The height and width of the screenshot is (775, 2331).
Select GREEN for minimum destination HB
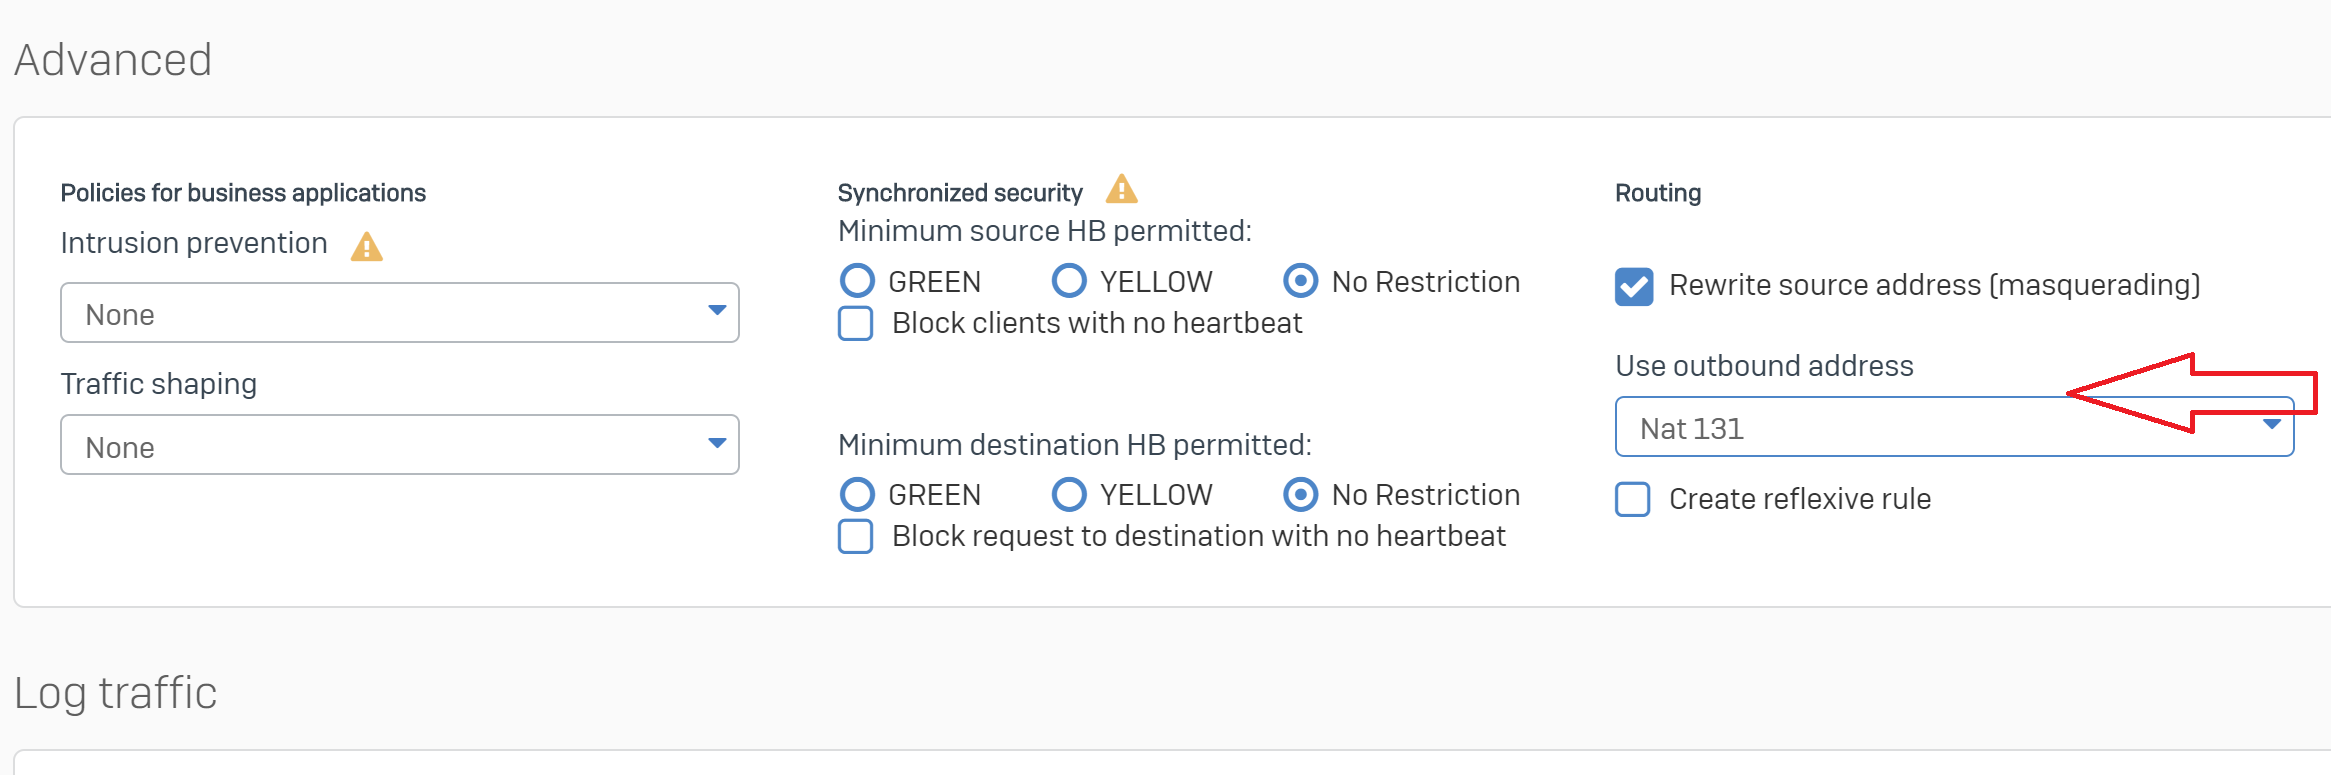pos(857,494)
